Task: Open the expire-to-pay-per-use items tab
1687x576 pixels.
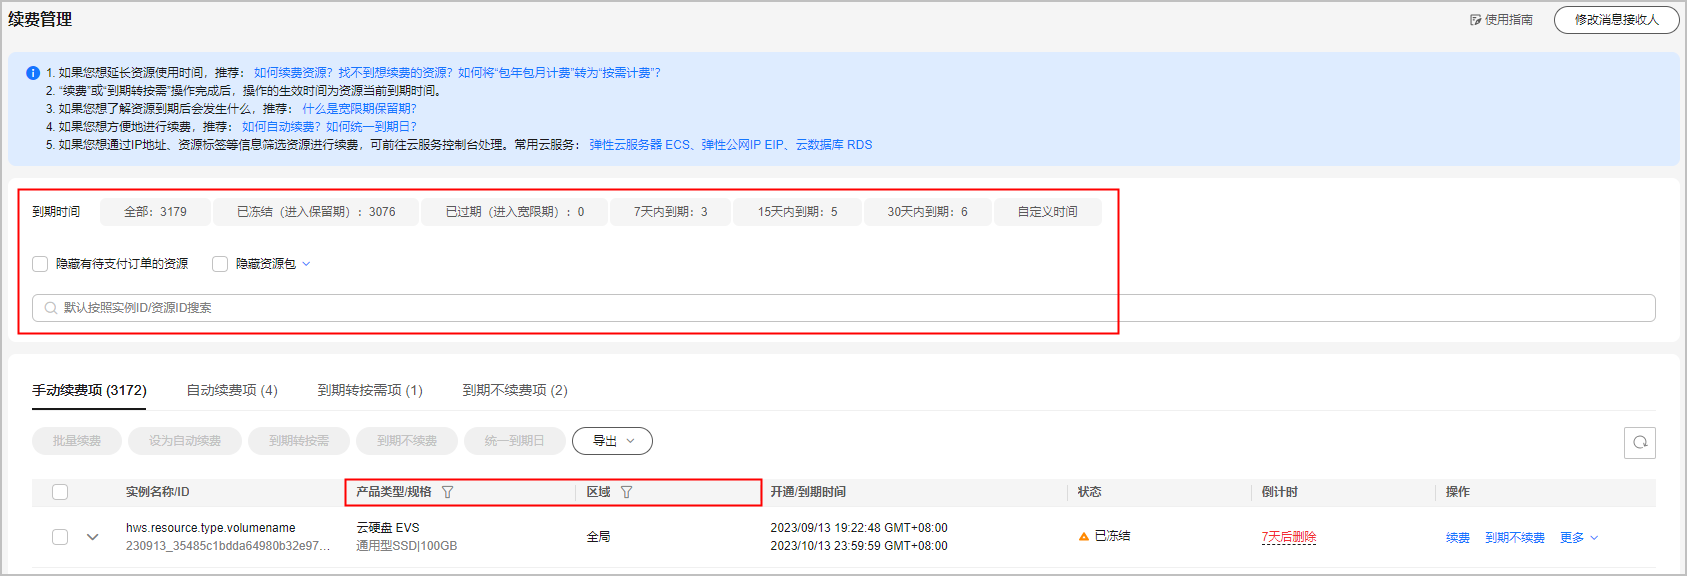Action: 370,390
